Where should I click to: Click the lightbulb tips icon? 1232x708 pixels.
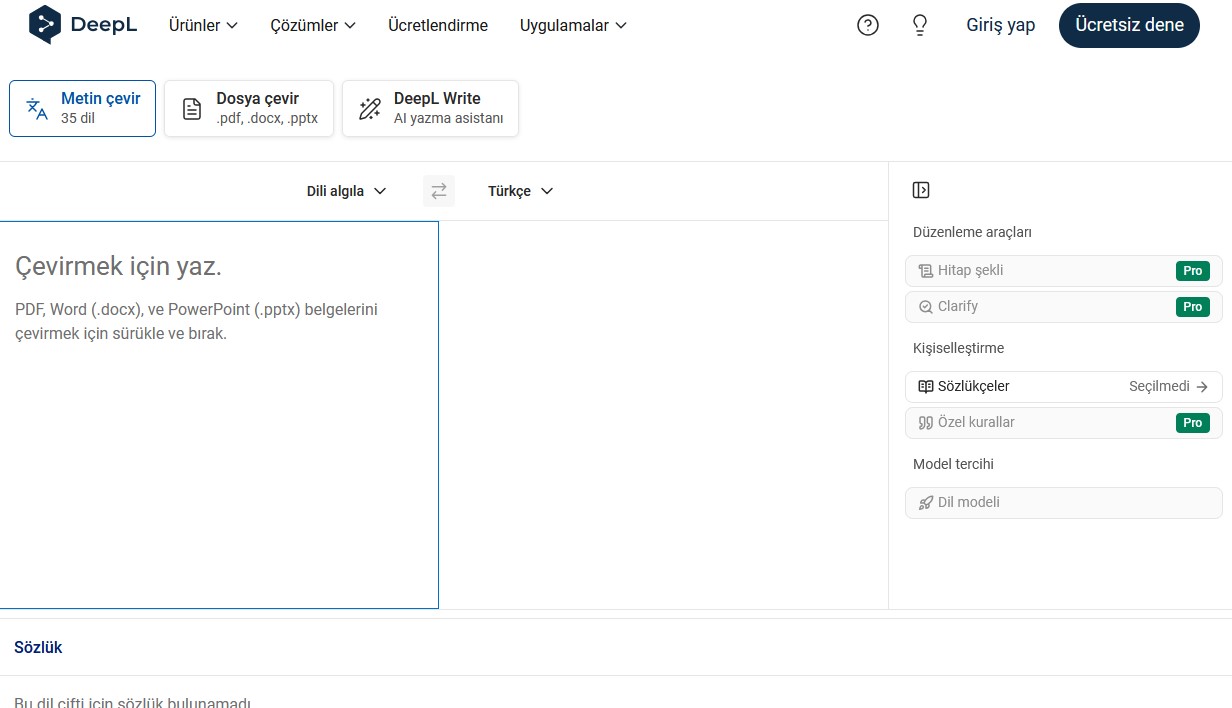(920, 26)
